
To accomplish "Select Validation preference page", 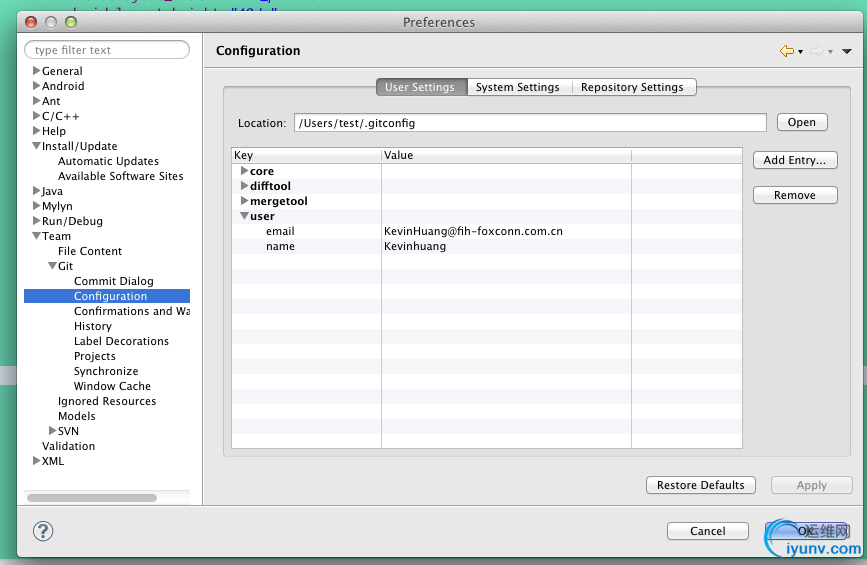I will pos(69,446).
